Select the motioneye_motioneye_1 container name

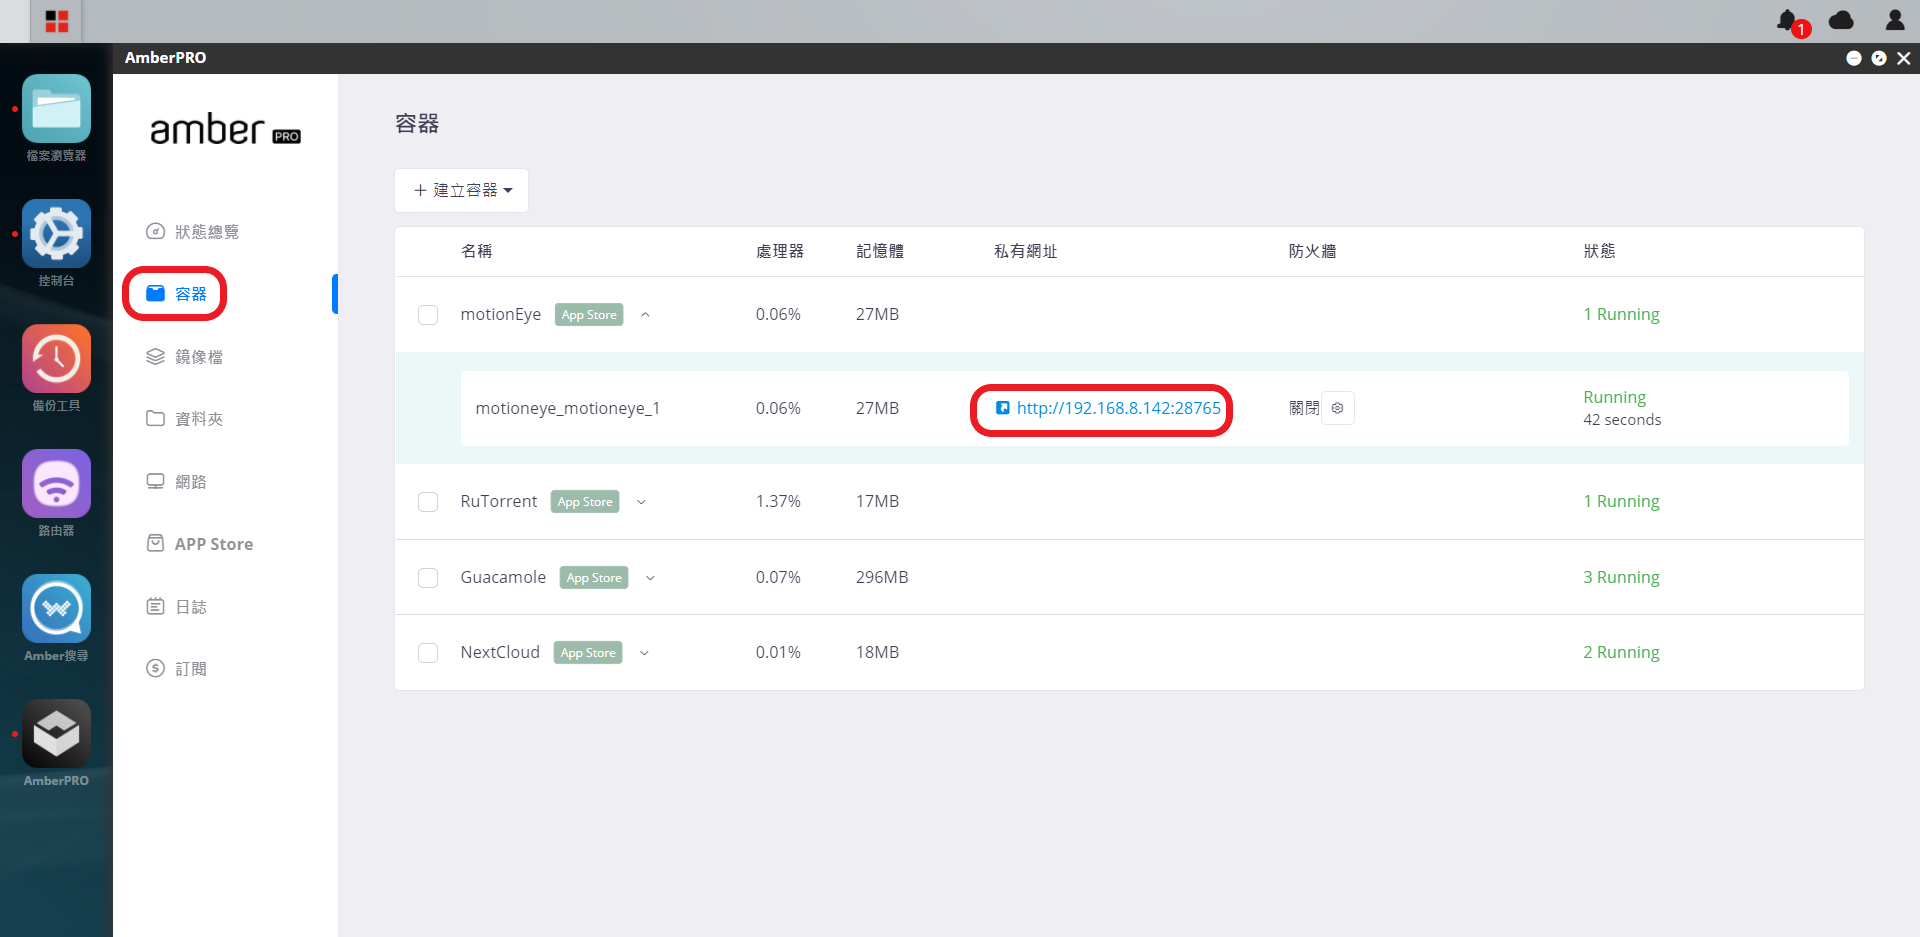[568, 408]
